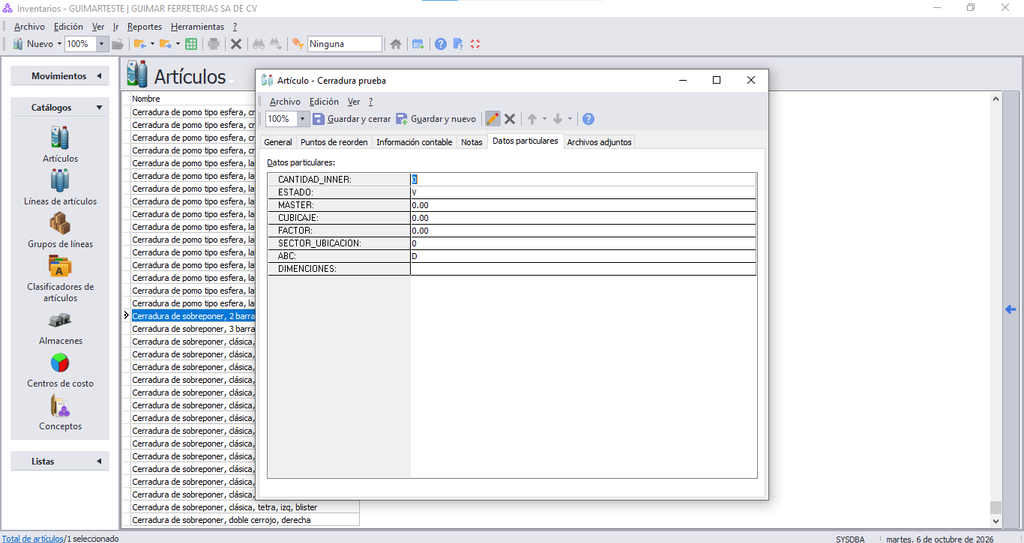1024x543 pixels.
Task: Click the open folder icon in main toolbar
Action: [x=118, y=44]
